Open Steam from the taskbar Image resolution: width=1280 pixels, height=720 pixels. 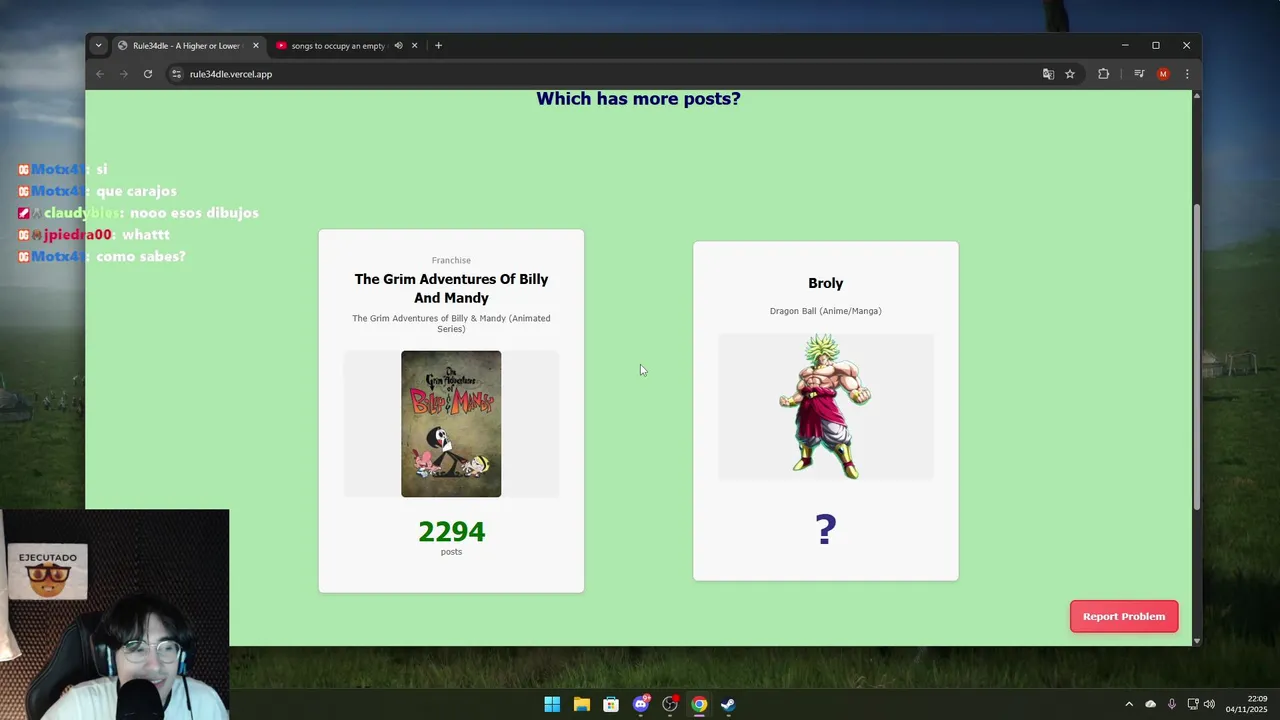[728, 704]
